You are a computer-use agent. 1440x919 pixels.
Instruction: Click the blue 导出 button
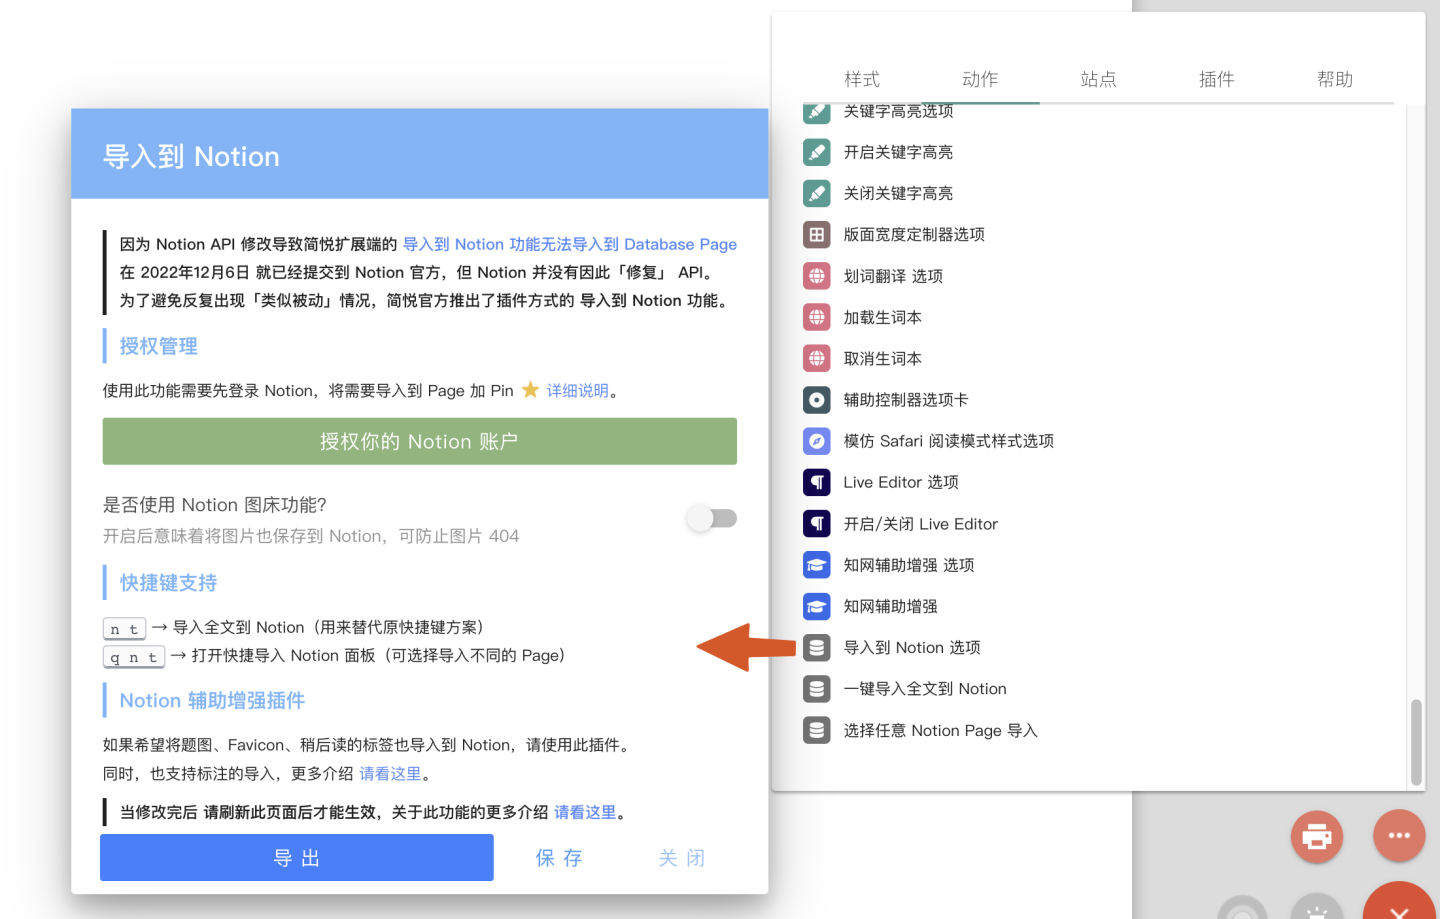tap(297, 858)
